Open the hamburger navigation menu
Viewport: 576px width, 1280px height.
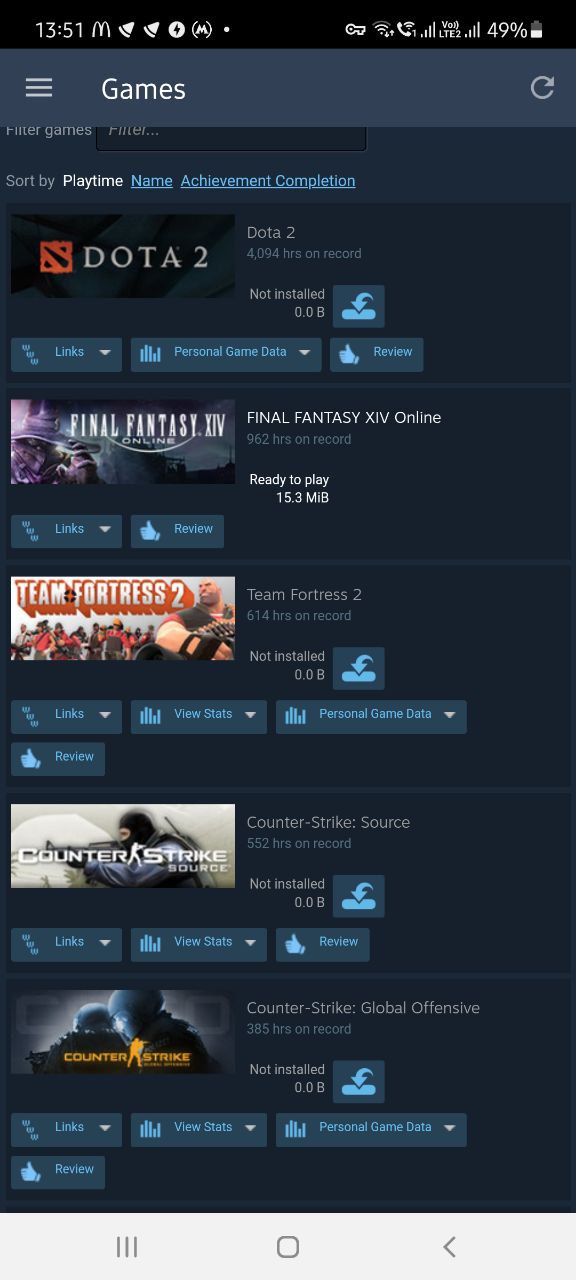(39, 88)
